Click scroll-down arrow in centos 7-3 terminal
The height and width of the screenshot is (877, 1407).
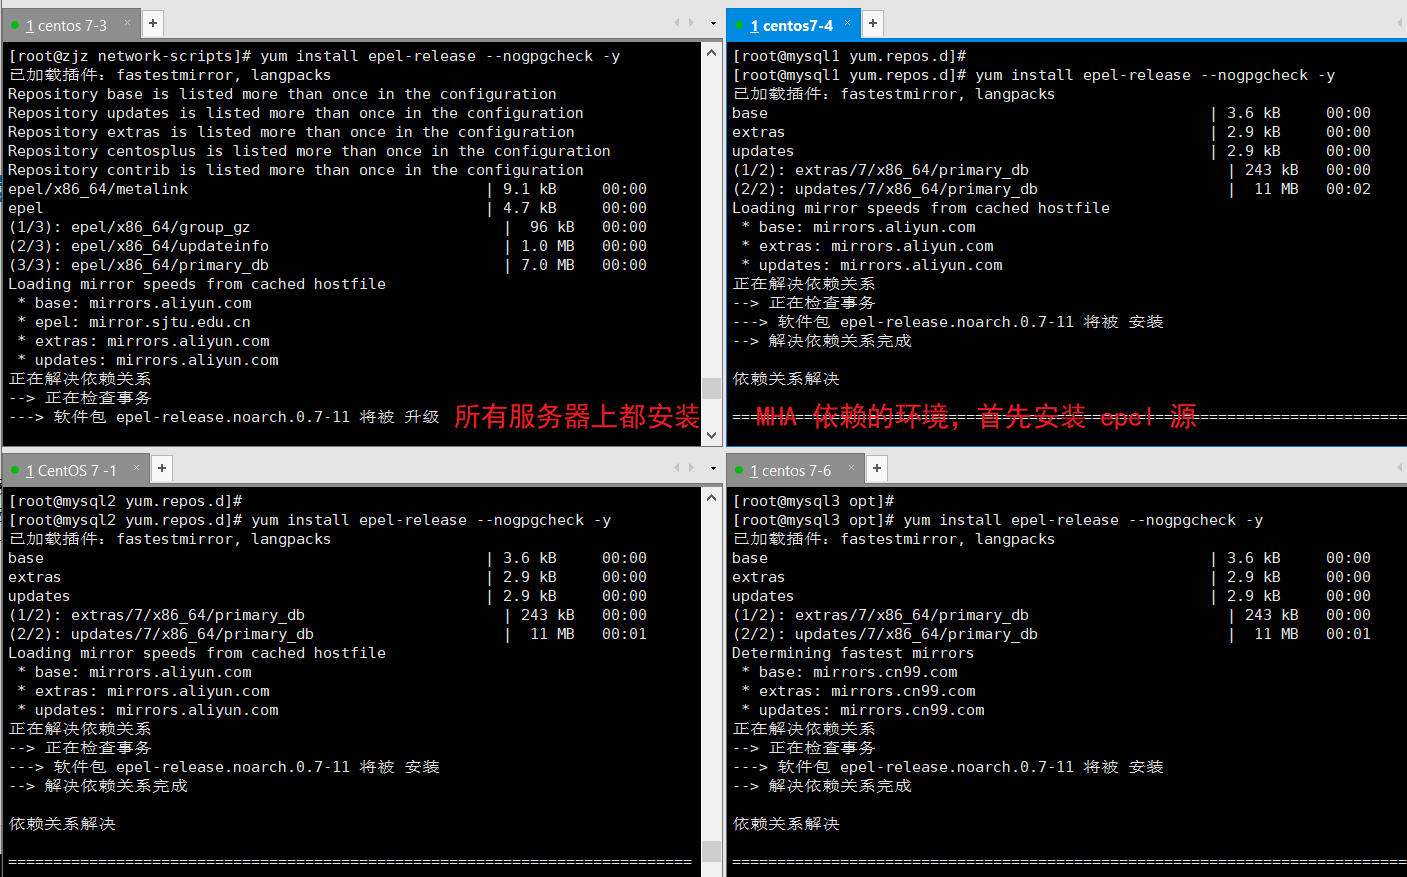click(x=712, y=435)
